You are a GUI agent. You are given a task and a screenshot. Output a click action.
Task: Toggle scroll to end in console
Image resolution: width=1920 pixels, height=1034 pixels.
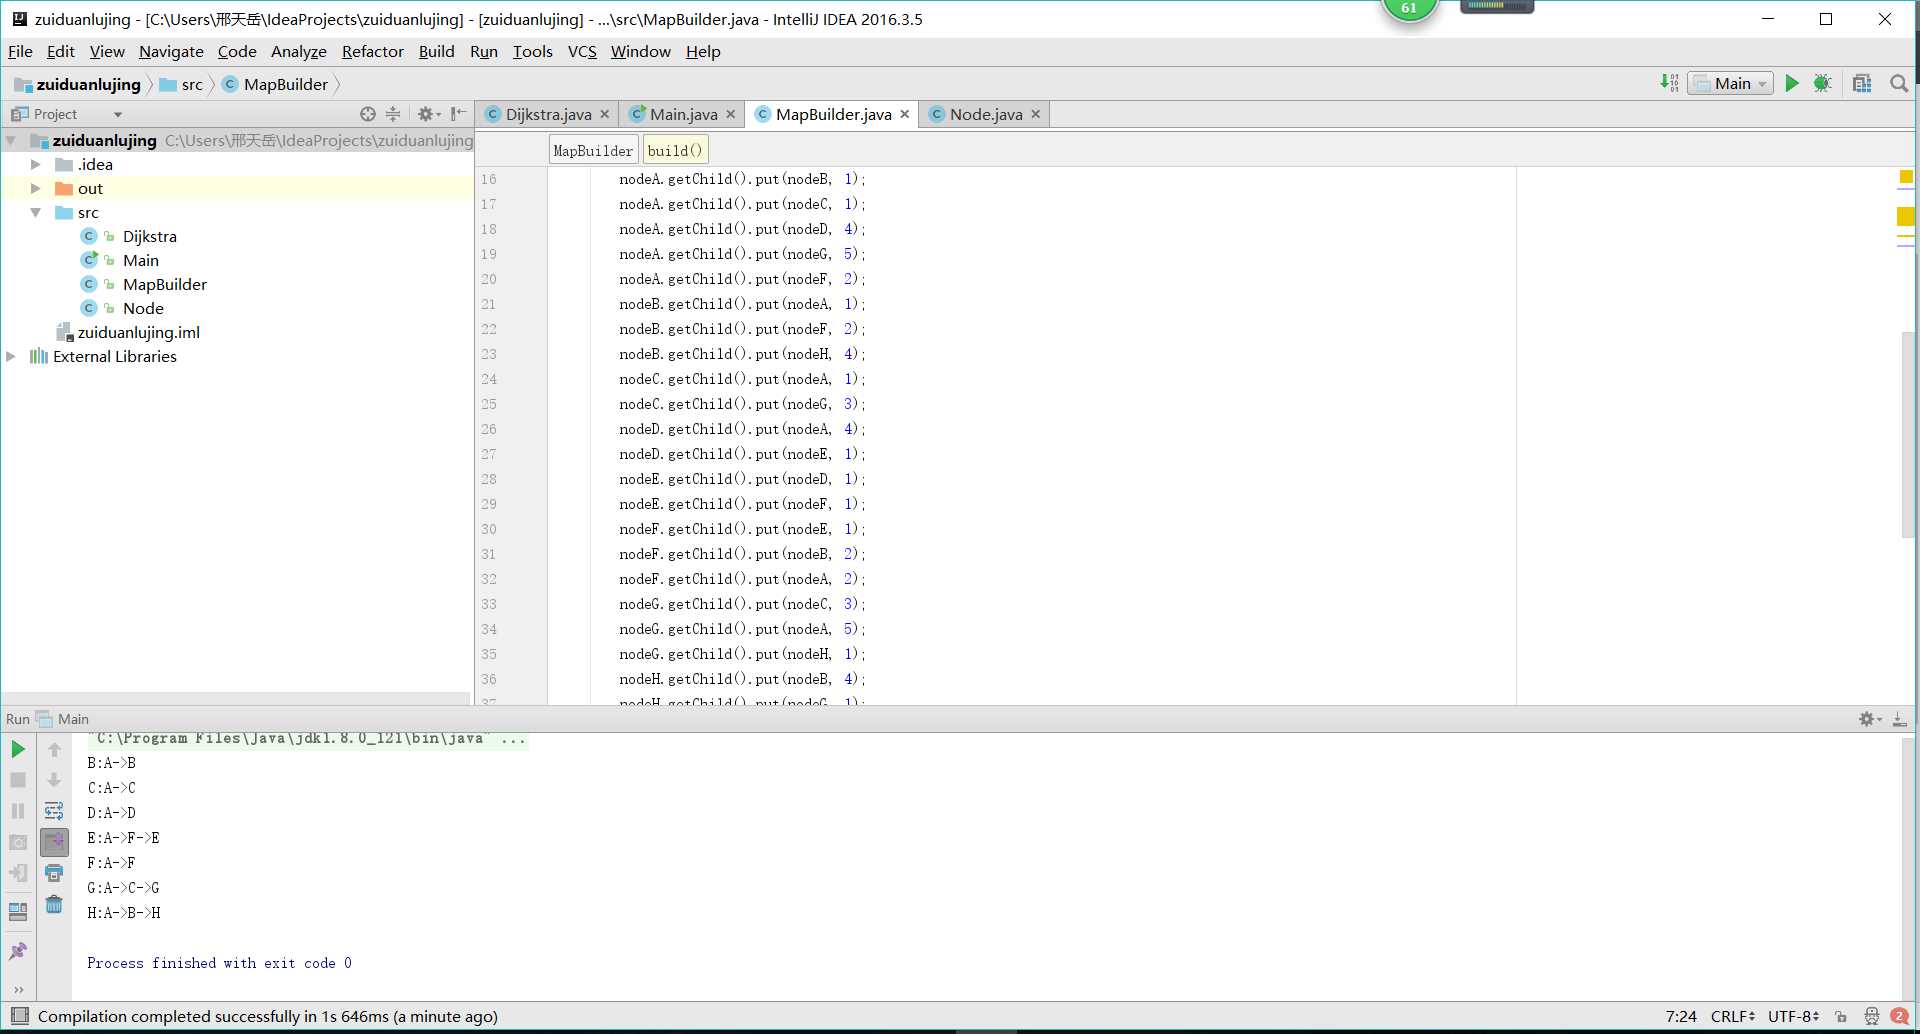coord(54,842)
